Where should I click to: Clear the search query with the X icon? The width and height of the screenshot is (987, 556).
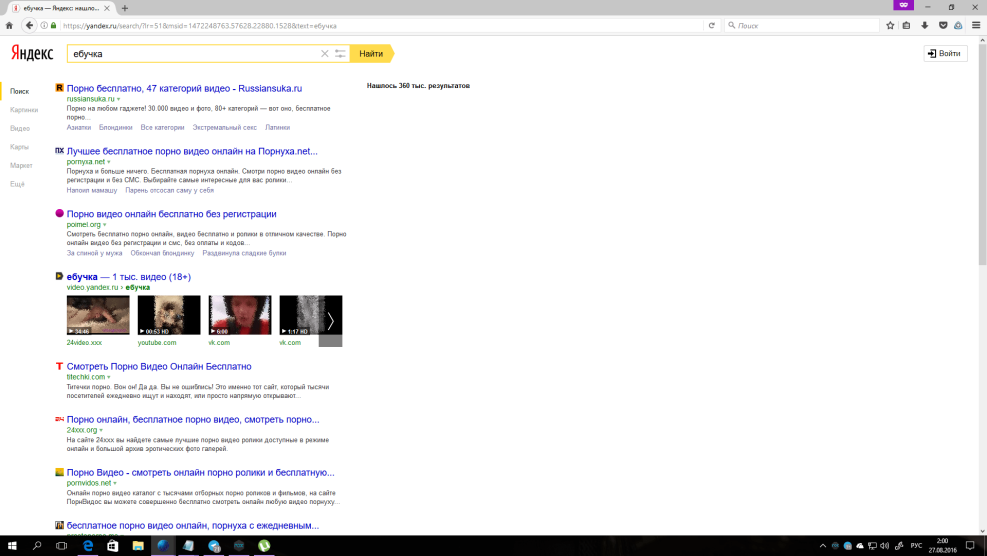(x=324, y=54)
